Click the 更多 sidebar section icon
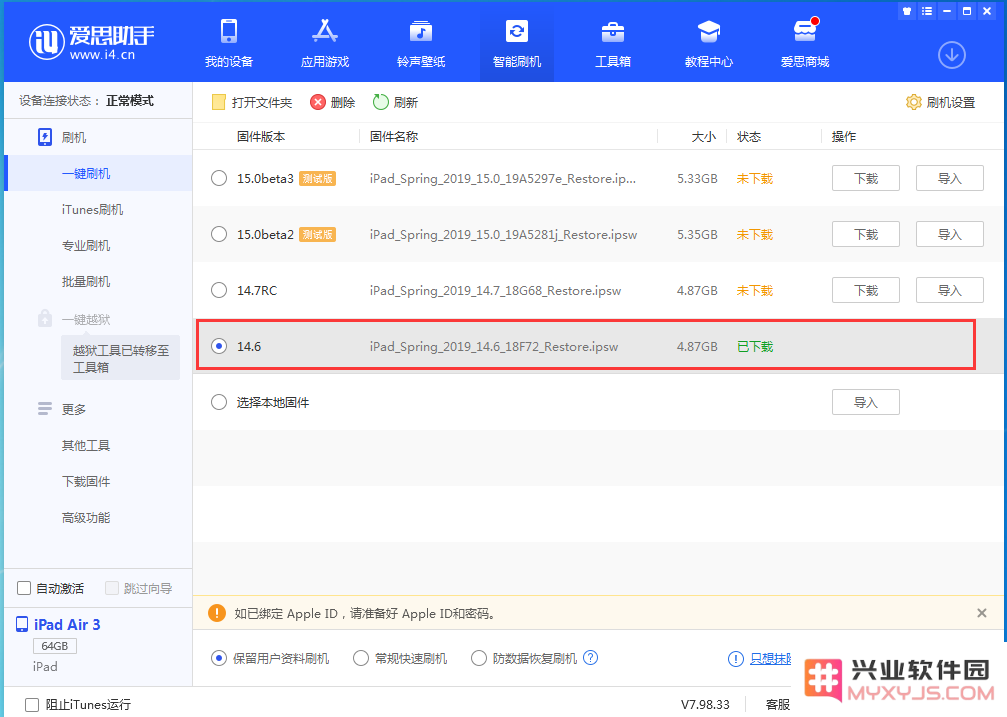Image resolution: width=1007 pixels, height=717 pixels. [x=44, y=409]
